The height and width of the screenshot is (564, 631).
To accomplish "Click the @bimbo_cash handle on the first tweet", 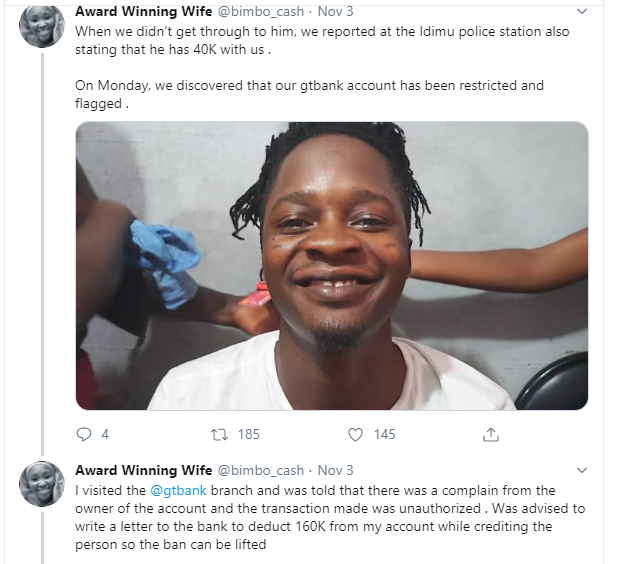I will coord(260,13).
